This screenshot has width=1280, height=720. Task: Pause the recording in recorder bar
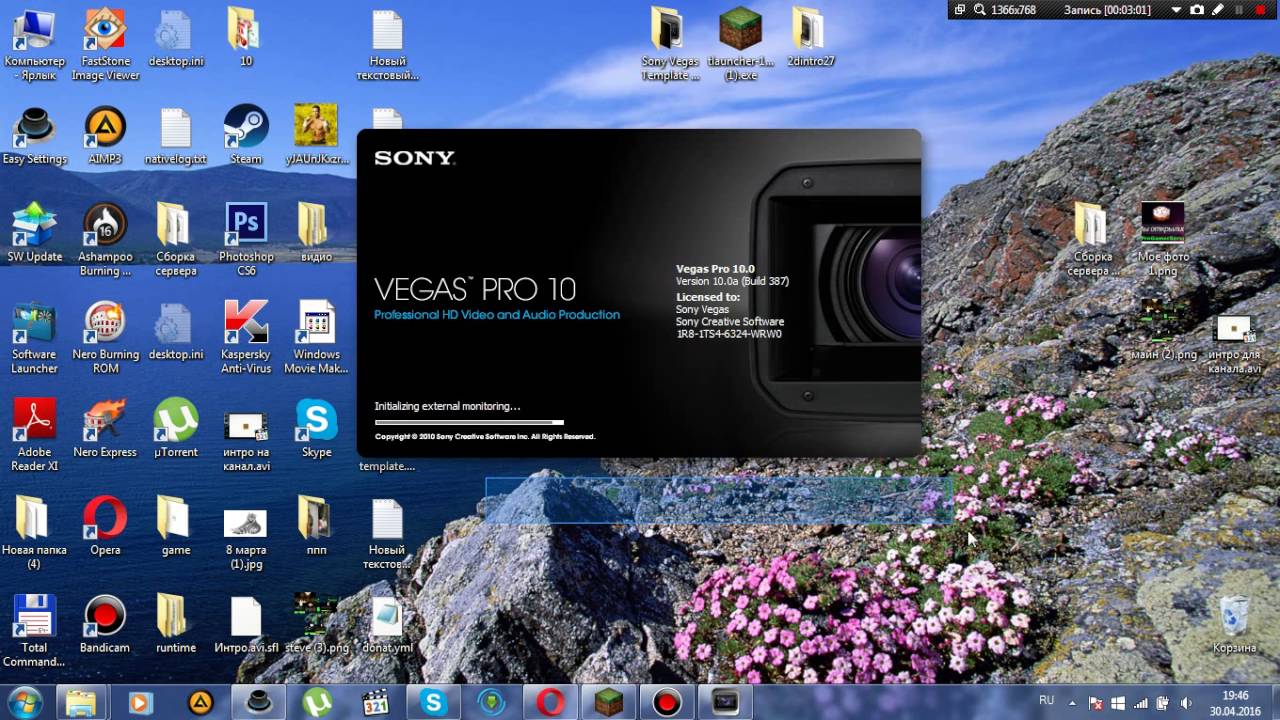coord(1237,9)
